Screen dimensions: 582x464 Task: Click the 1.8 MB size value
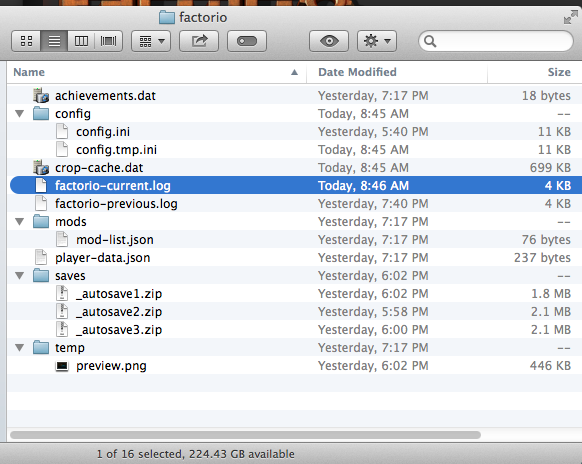551,294
